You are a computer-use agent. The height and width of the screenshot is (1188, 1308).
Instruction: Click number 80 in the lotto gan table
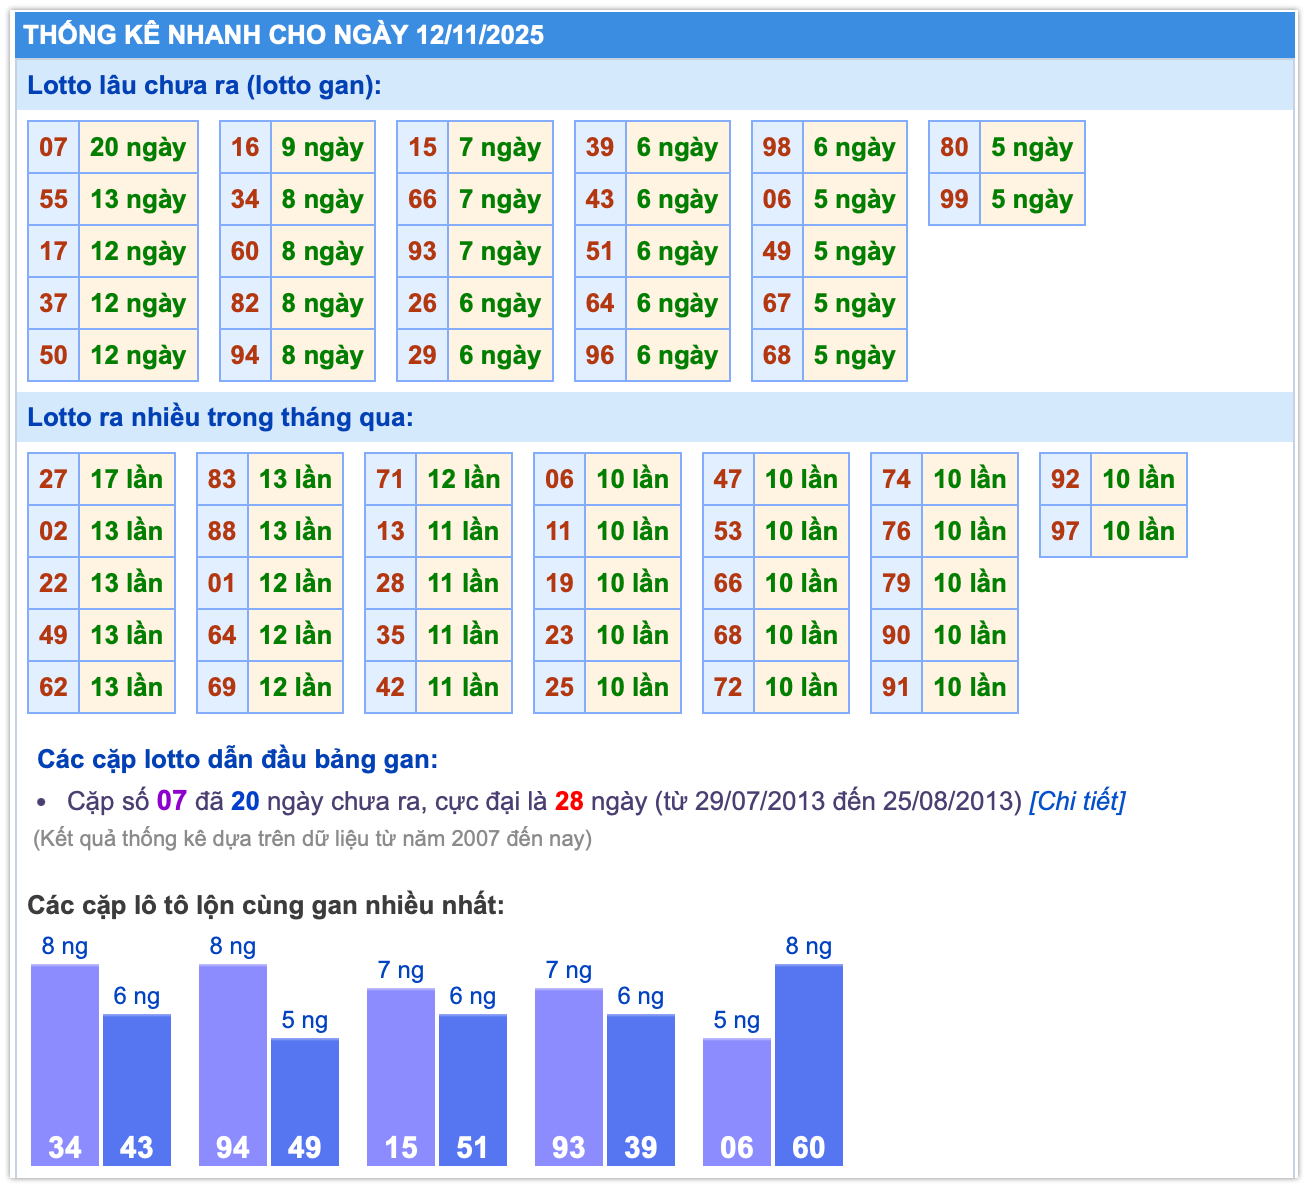pos(954,148)
